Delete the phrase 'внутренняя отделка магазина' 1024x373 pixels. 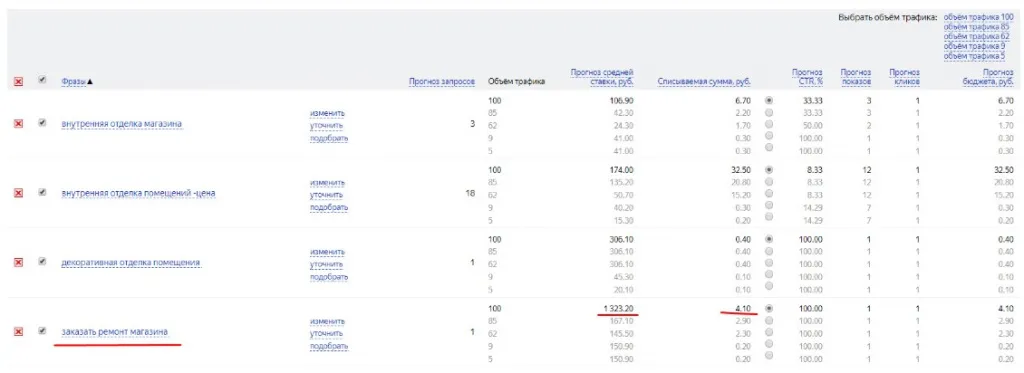(18, 123)
